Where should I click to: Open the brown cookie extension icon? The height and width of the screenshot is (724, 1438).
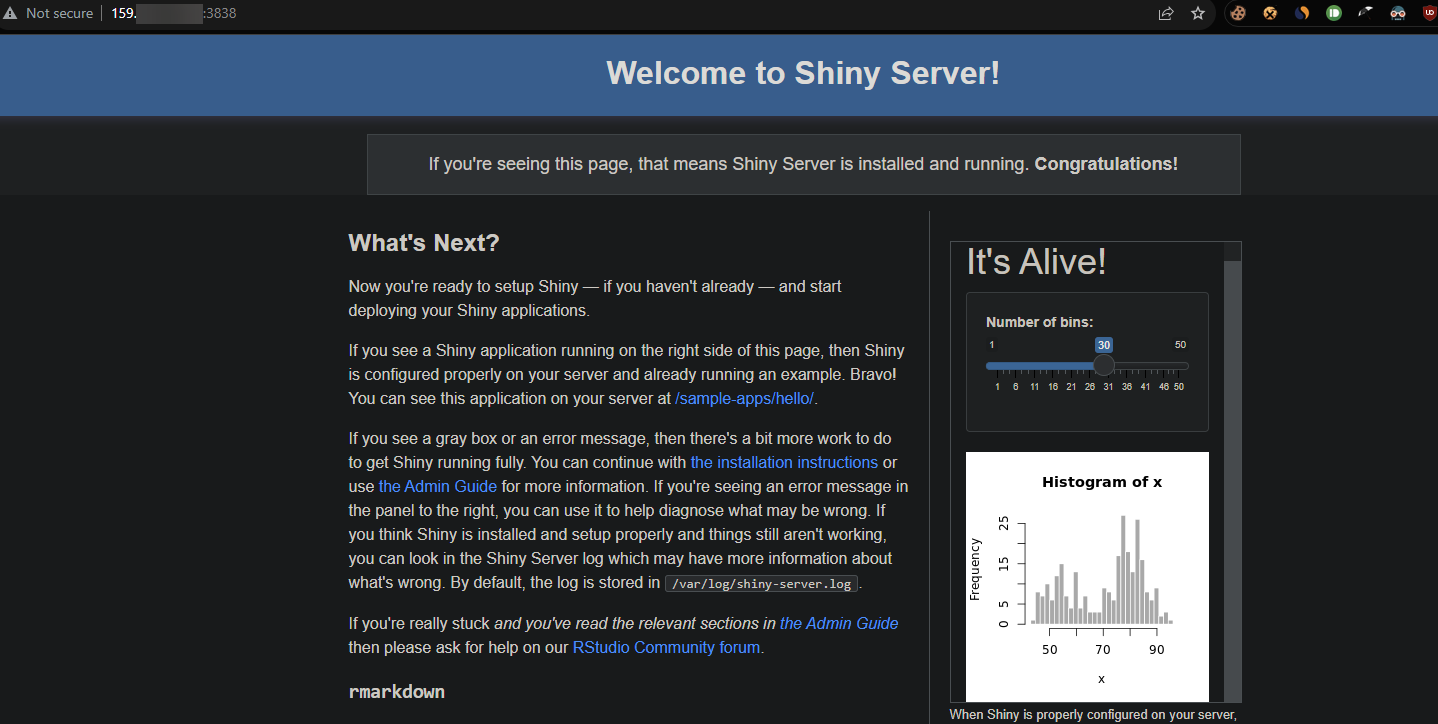tap(1238, 14)
